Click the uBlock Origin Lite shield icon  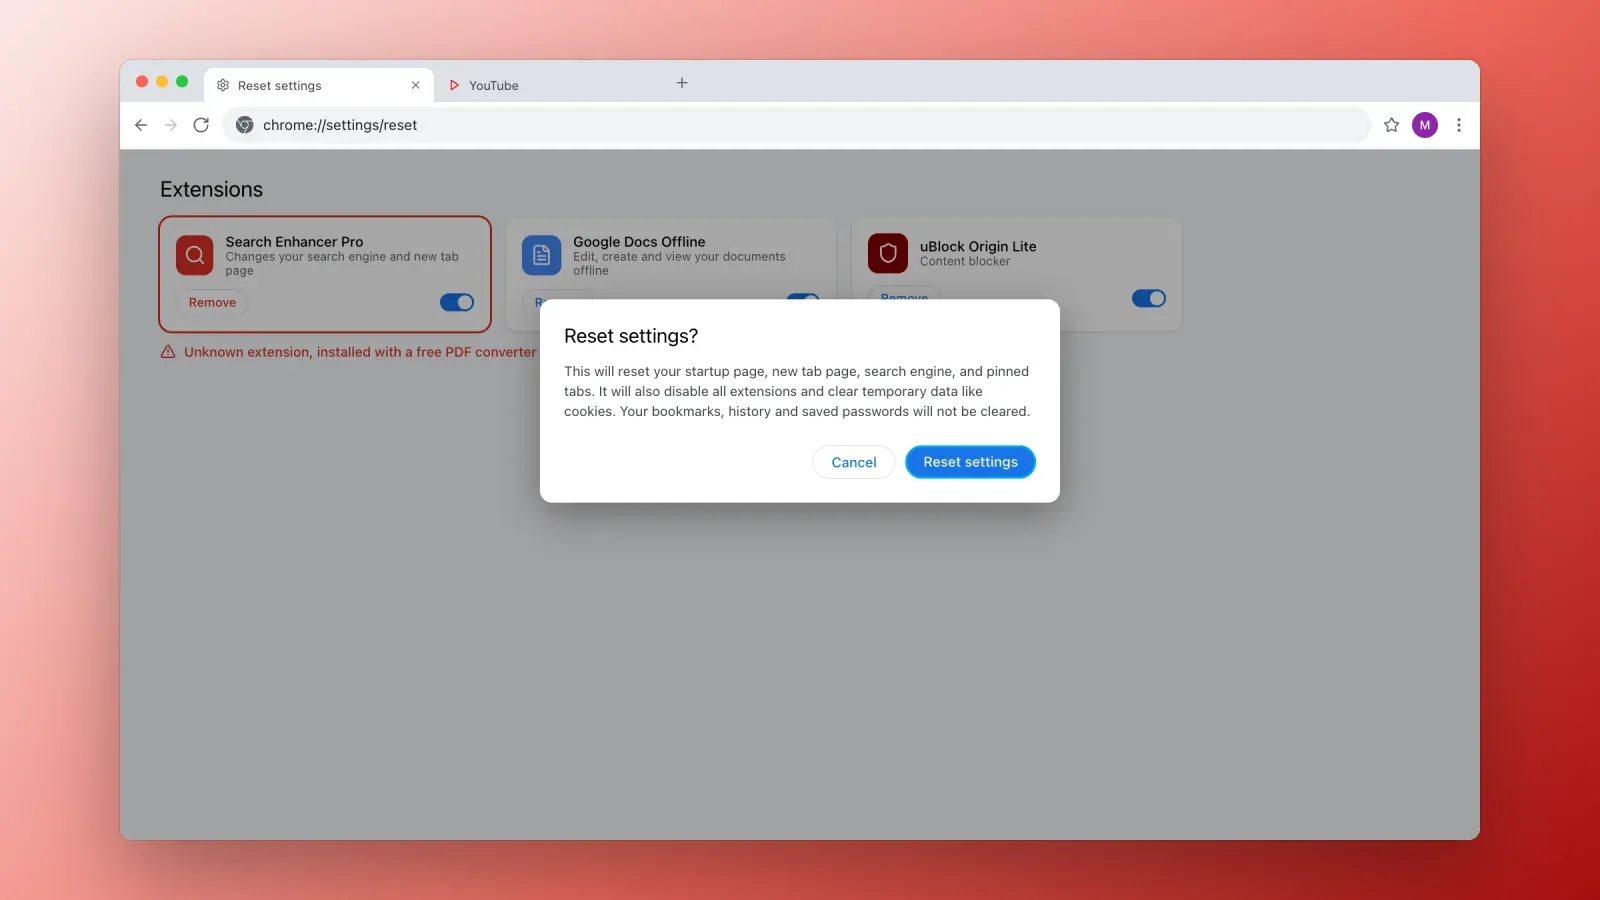[x=888, y=253]
